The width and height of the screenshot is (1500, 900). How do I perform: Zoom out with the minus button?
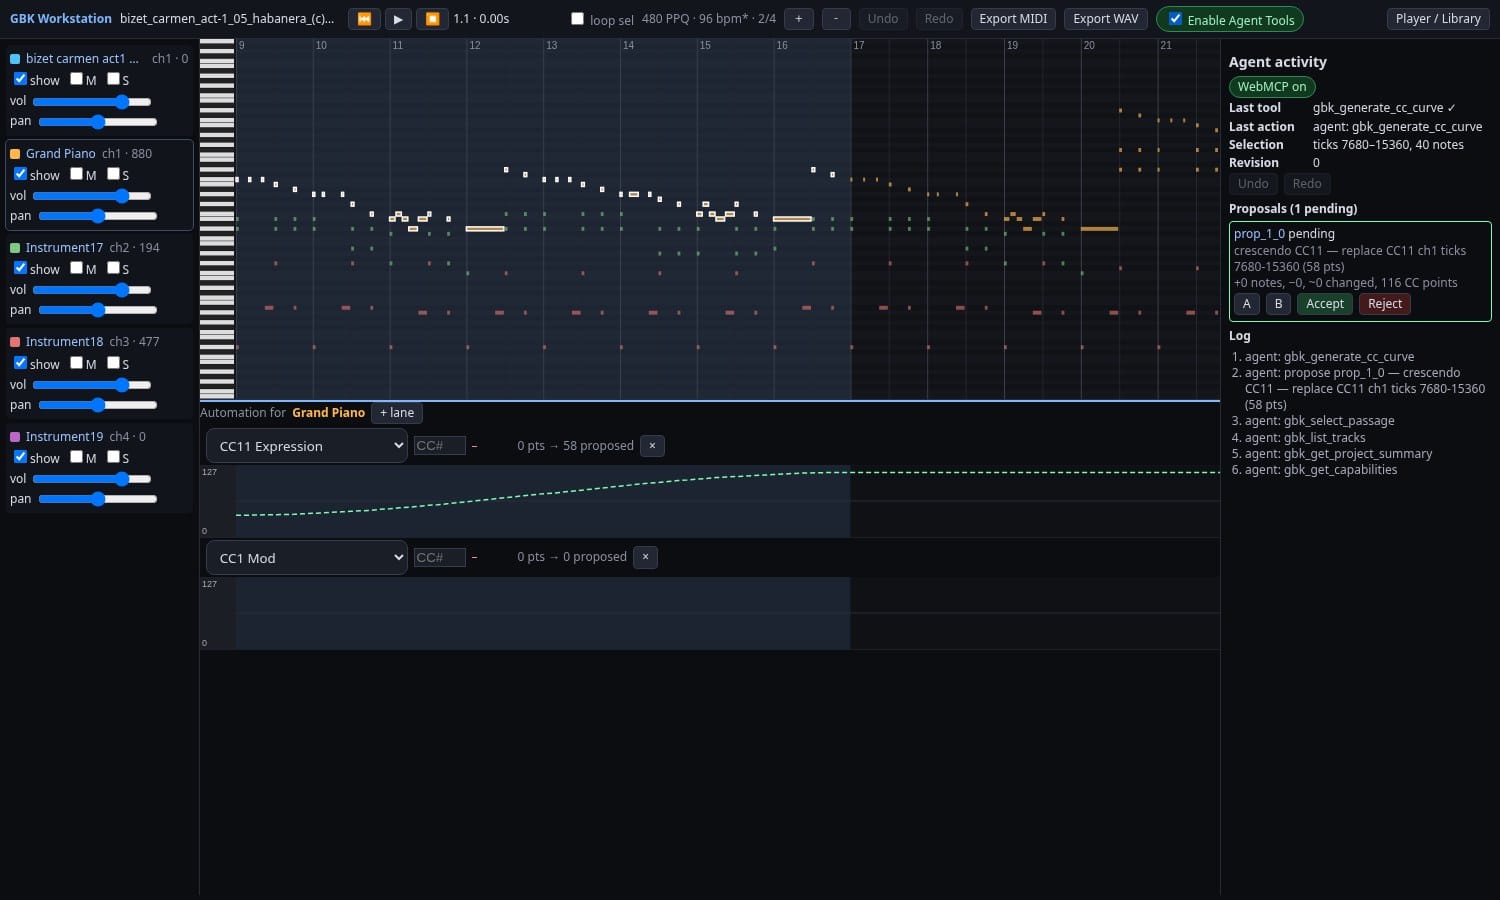pyautogui.click(x=836, y=19)
